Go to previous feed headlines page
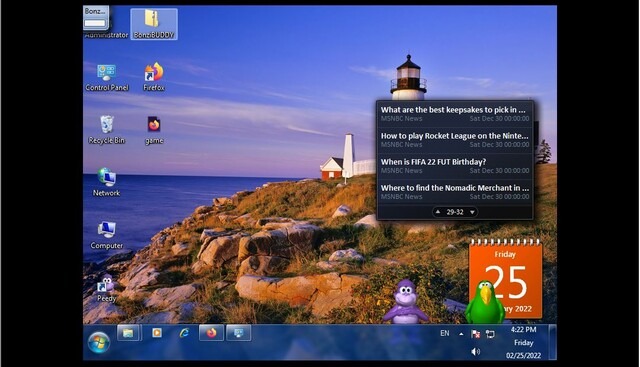This screenshot has height=367, width=640. coord(438,212)
